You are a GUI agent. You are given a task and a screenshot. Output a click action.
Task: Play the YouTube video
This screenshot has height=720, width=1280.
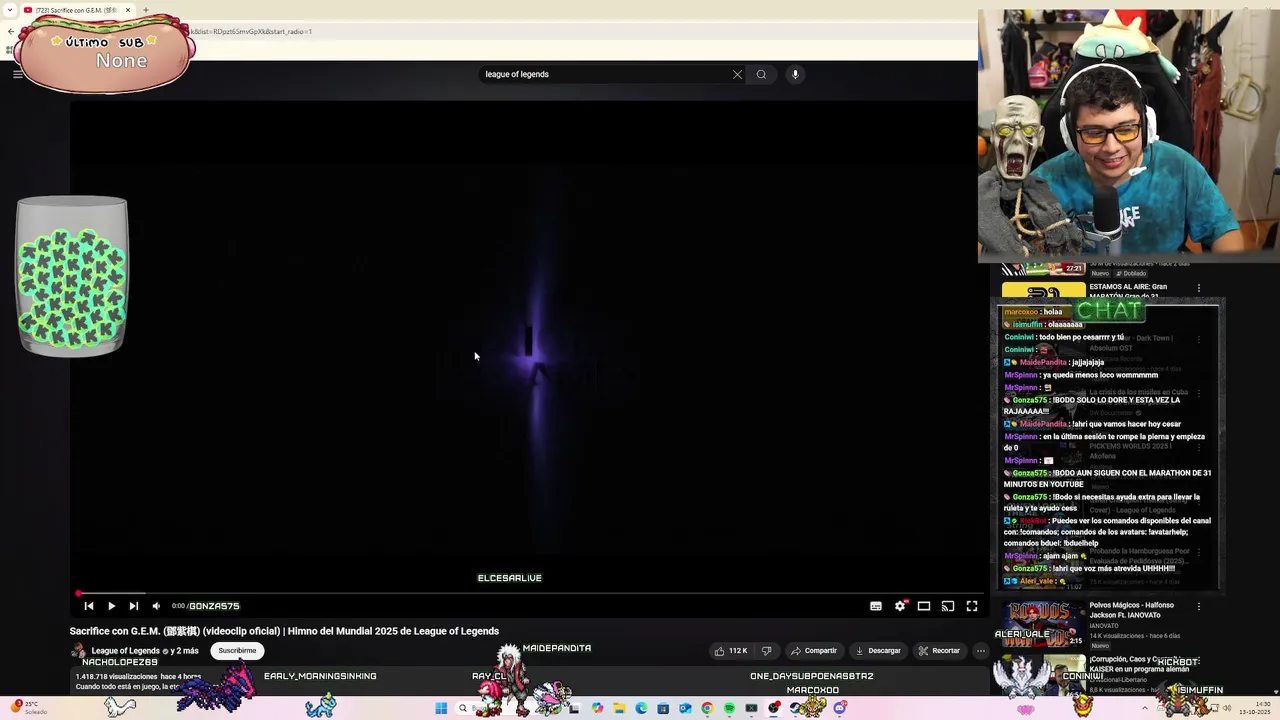tap(111, 606)
